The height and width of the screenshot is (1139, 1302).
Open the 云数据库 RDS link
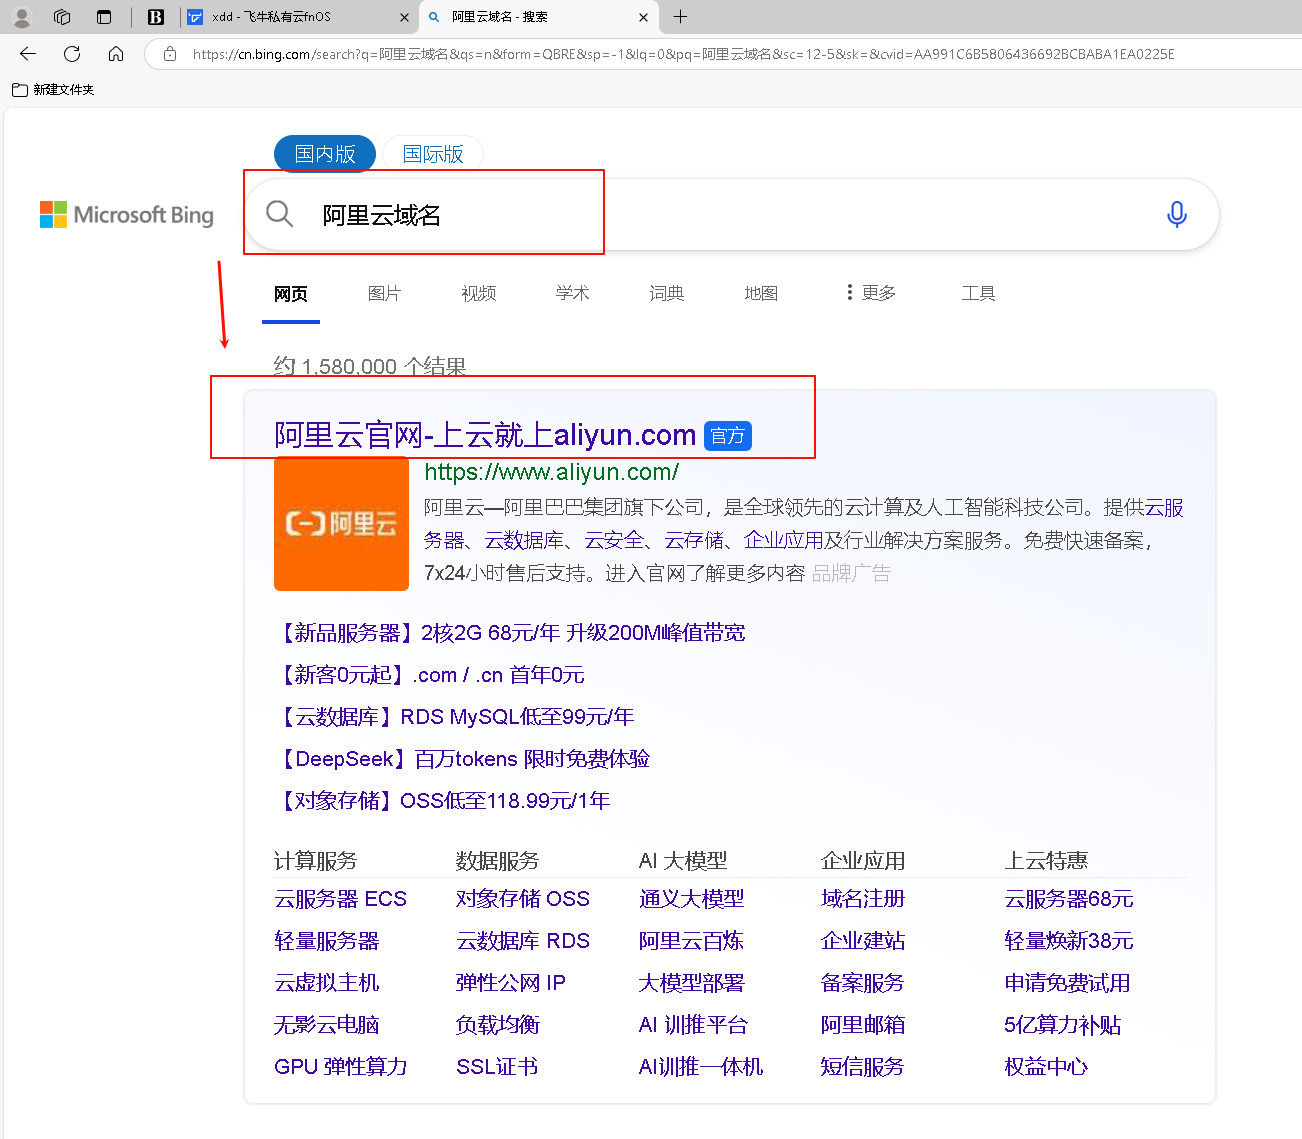pyautogui.click(x=523, y=941)
